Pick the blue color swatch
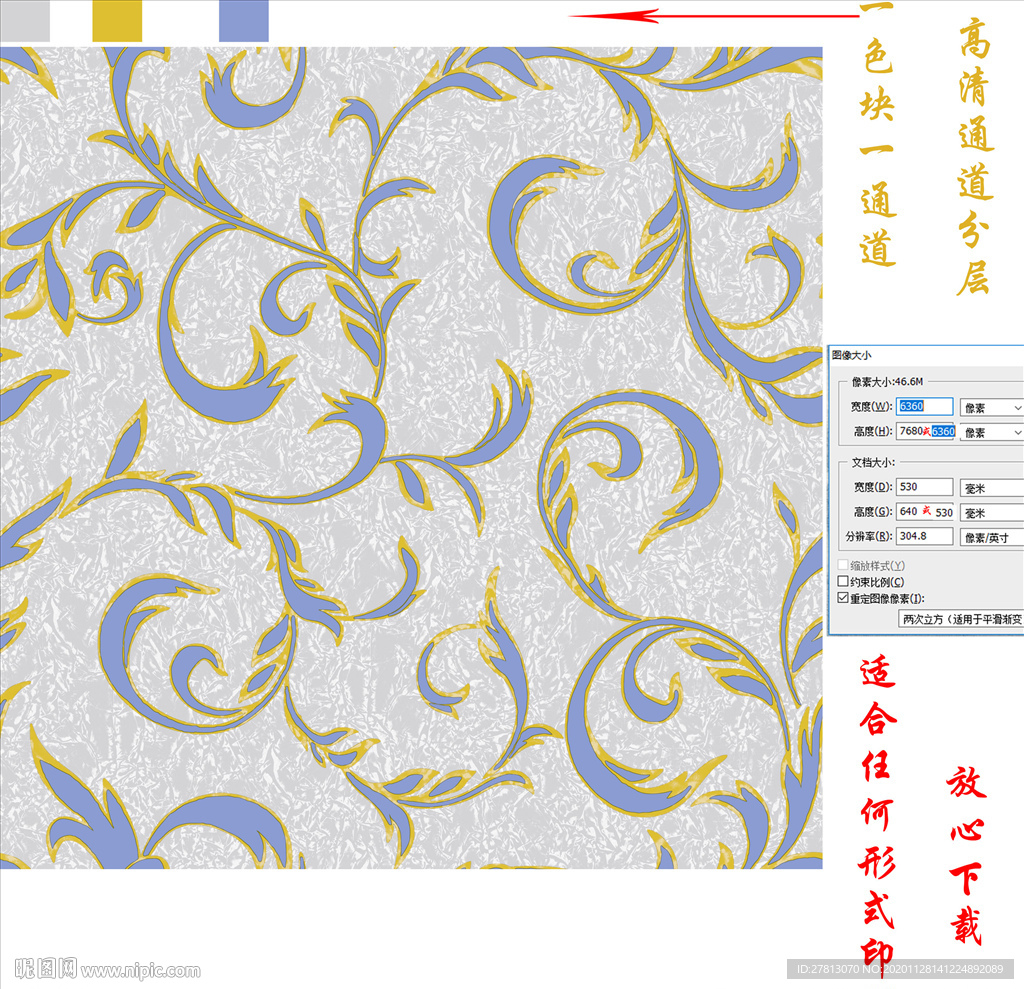Screen dimensions: 1024x989 [x=244, y=21]
